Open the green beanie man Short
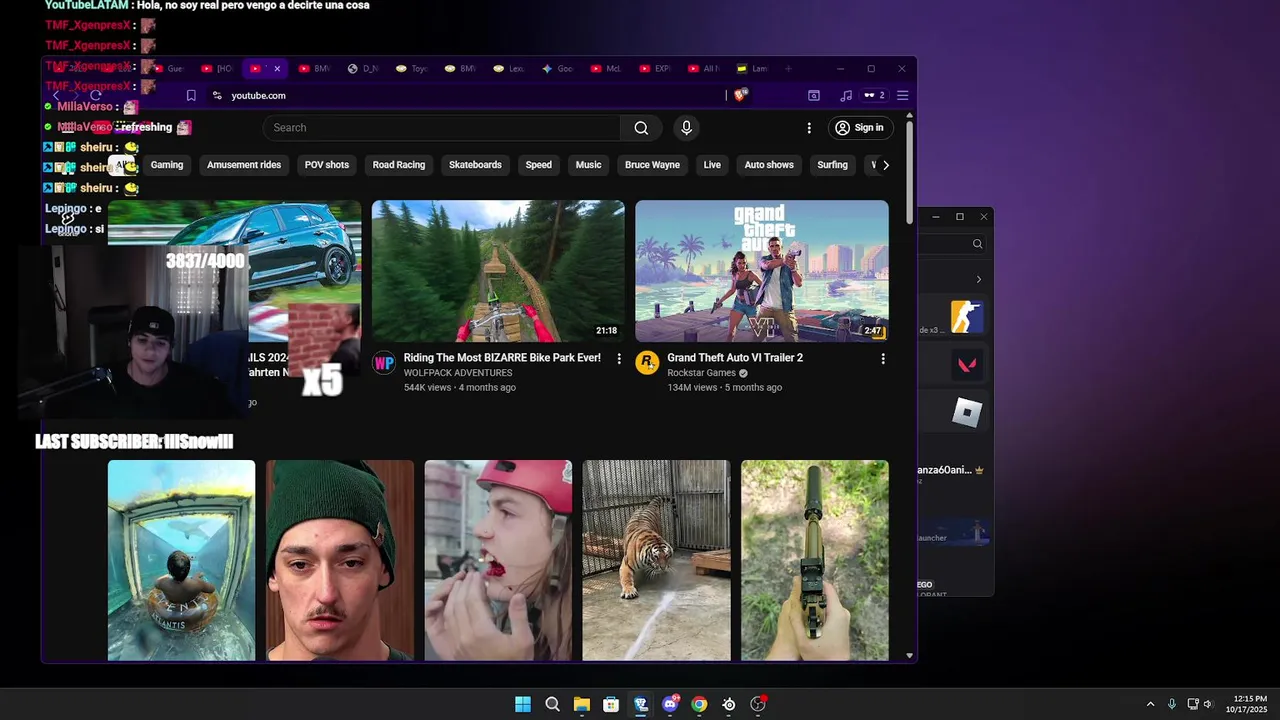 click(x=340, y=560)
